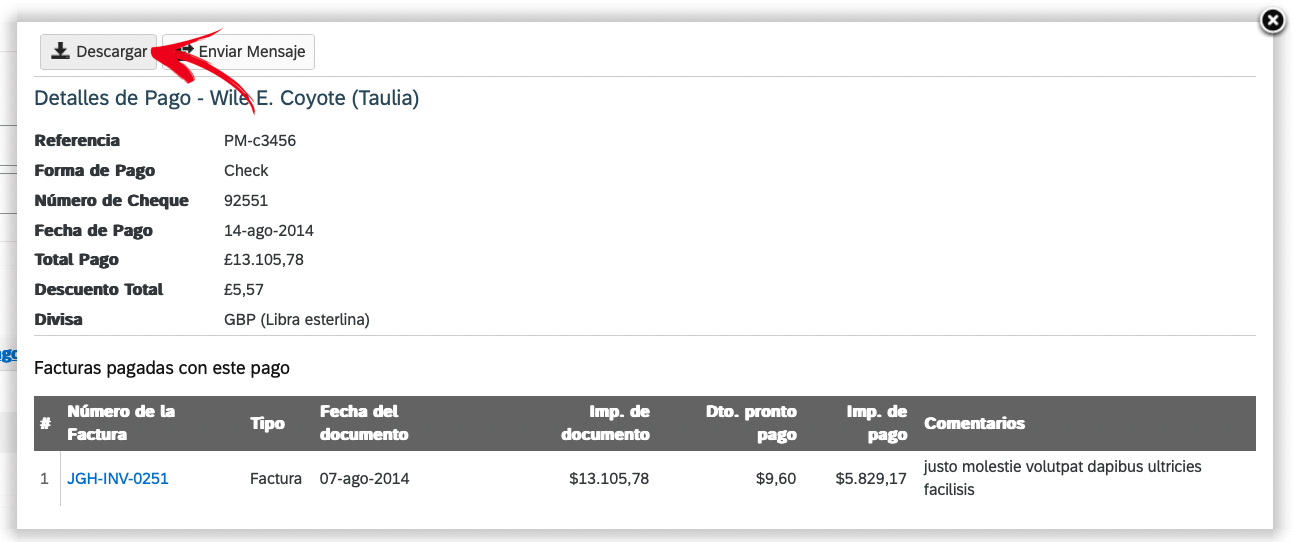The image size is (1293, 542).
Task: Open invoice JGH-INV-0251 link
Action: coord(118,479)
